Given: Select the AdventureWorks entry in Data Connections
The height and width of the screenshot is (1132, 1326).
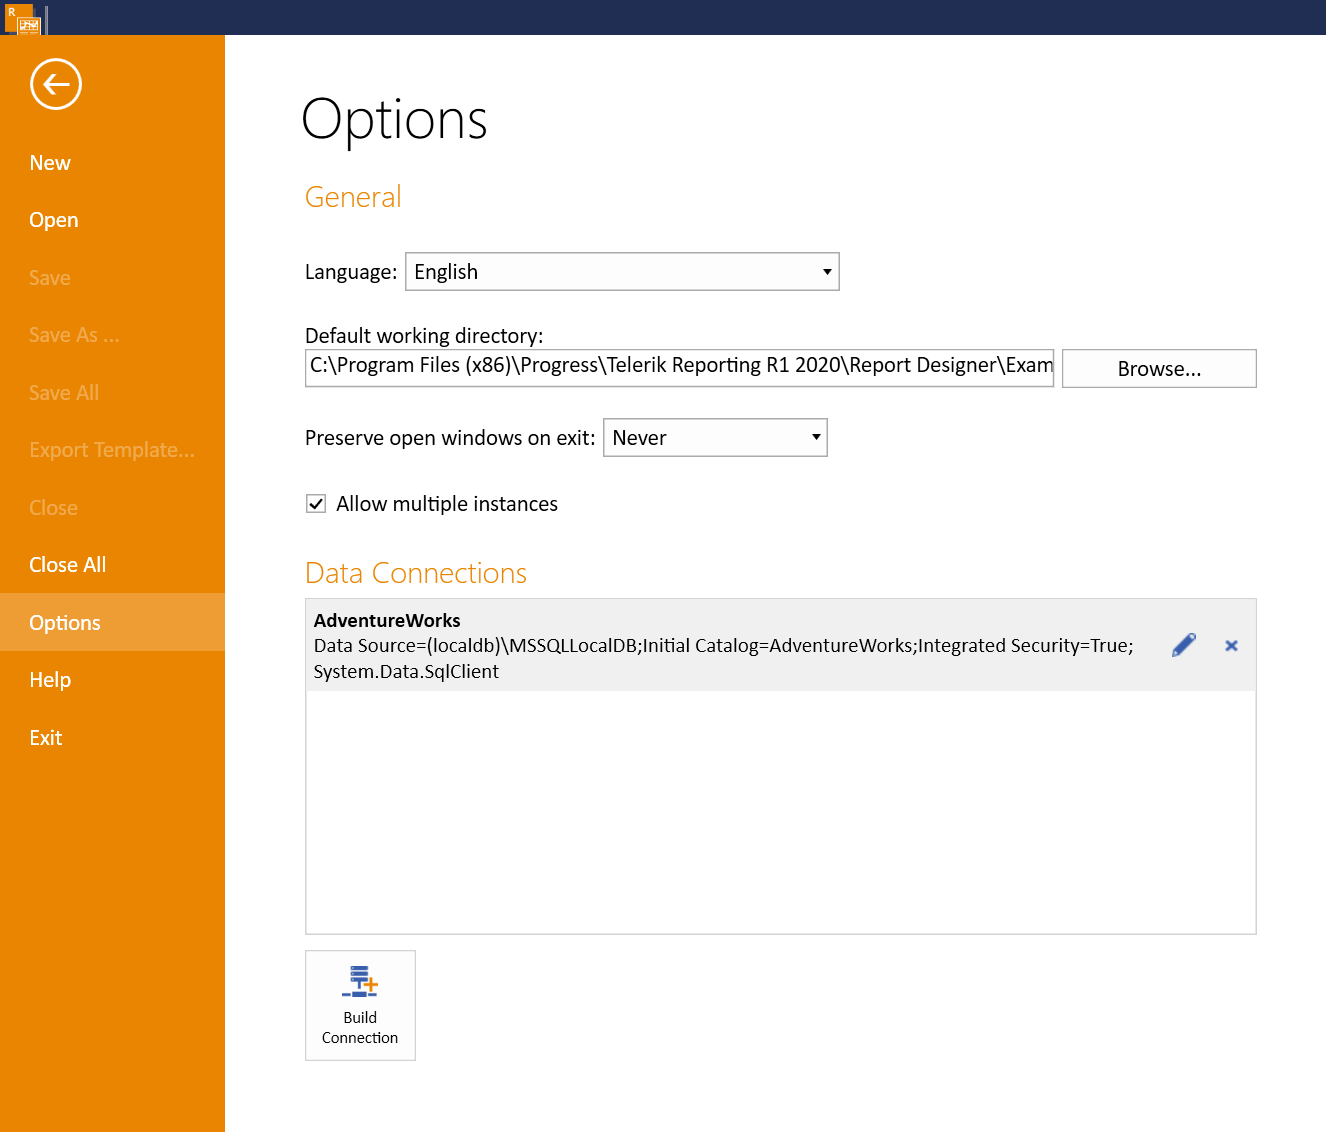Looking at the screenshot, I should [700, 645].
